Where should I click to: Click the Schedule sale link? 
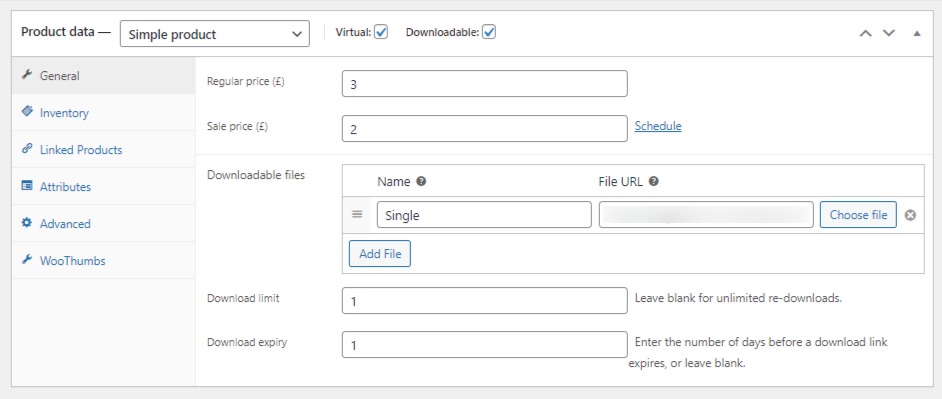[x=658, y=126]
